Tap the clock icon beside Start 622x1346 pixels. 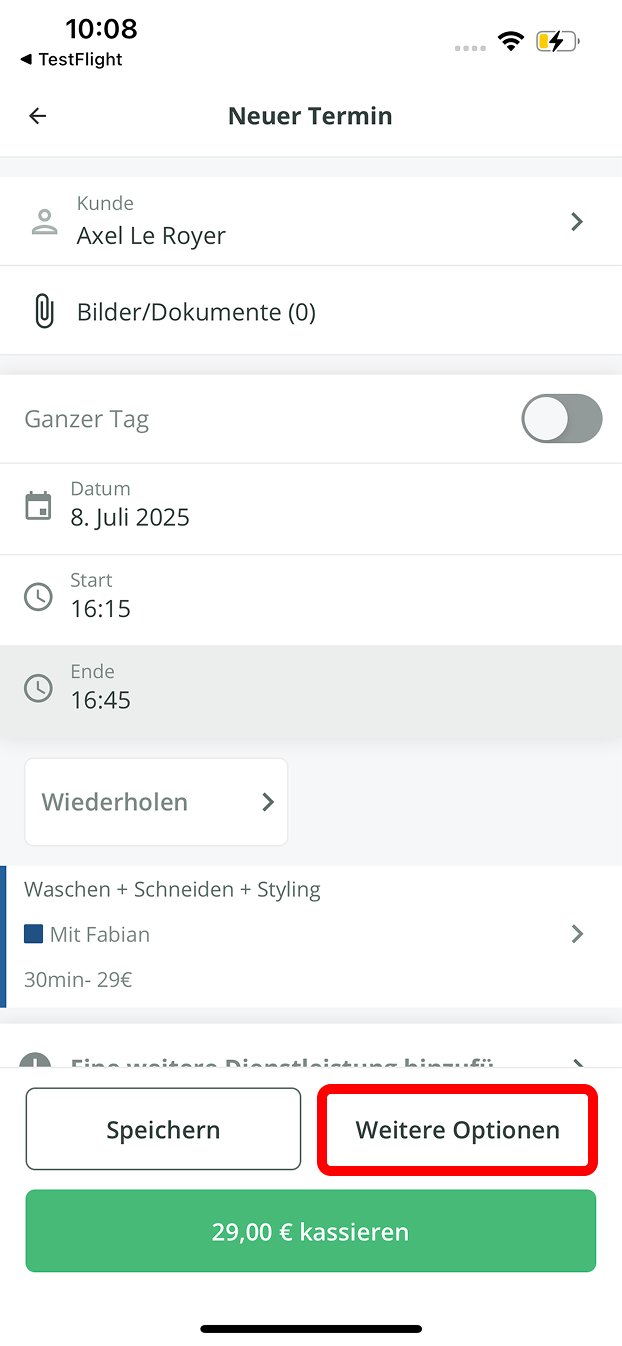(x=38, y=597)
